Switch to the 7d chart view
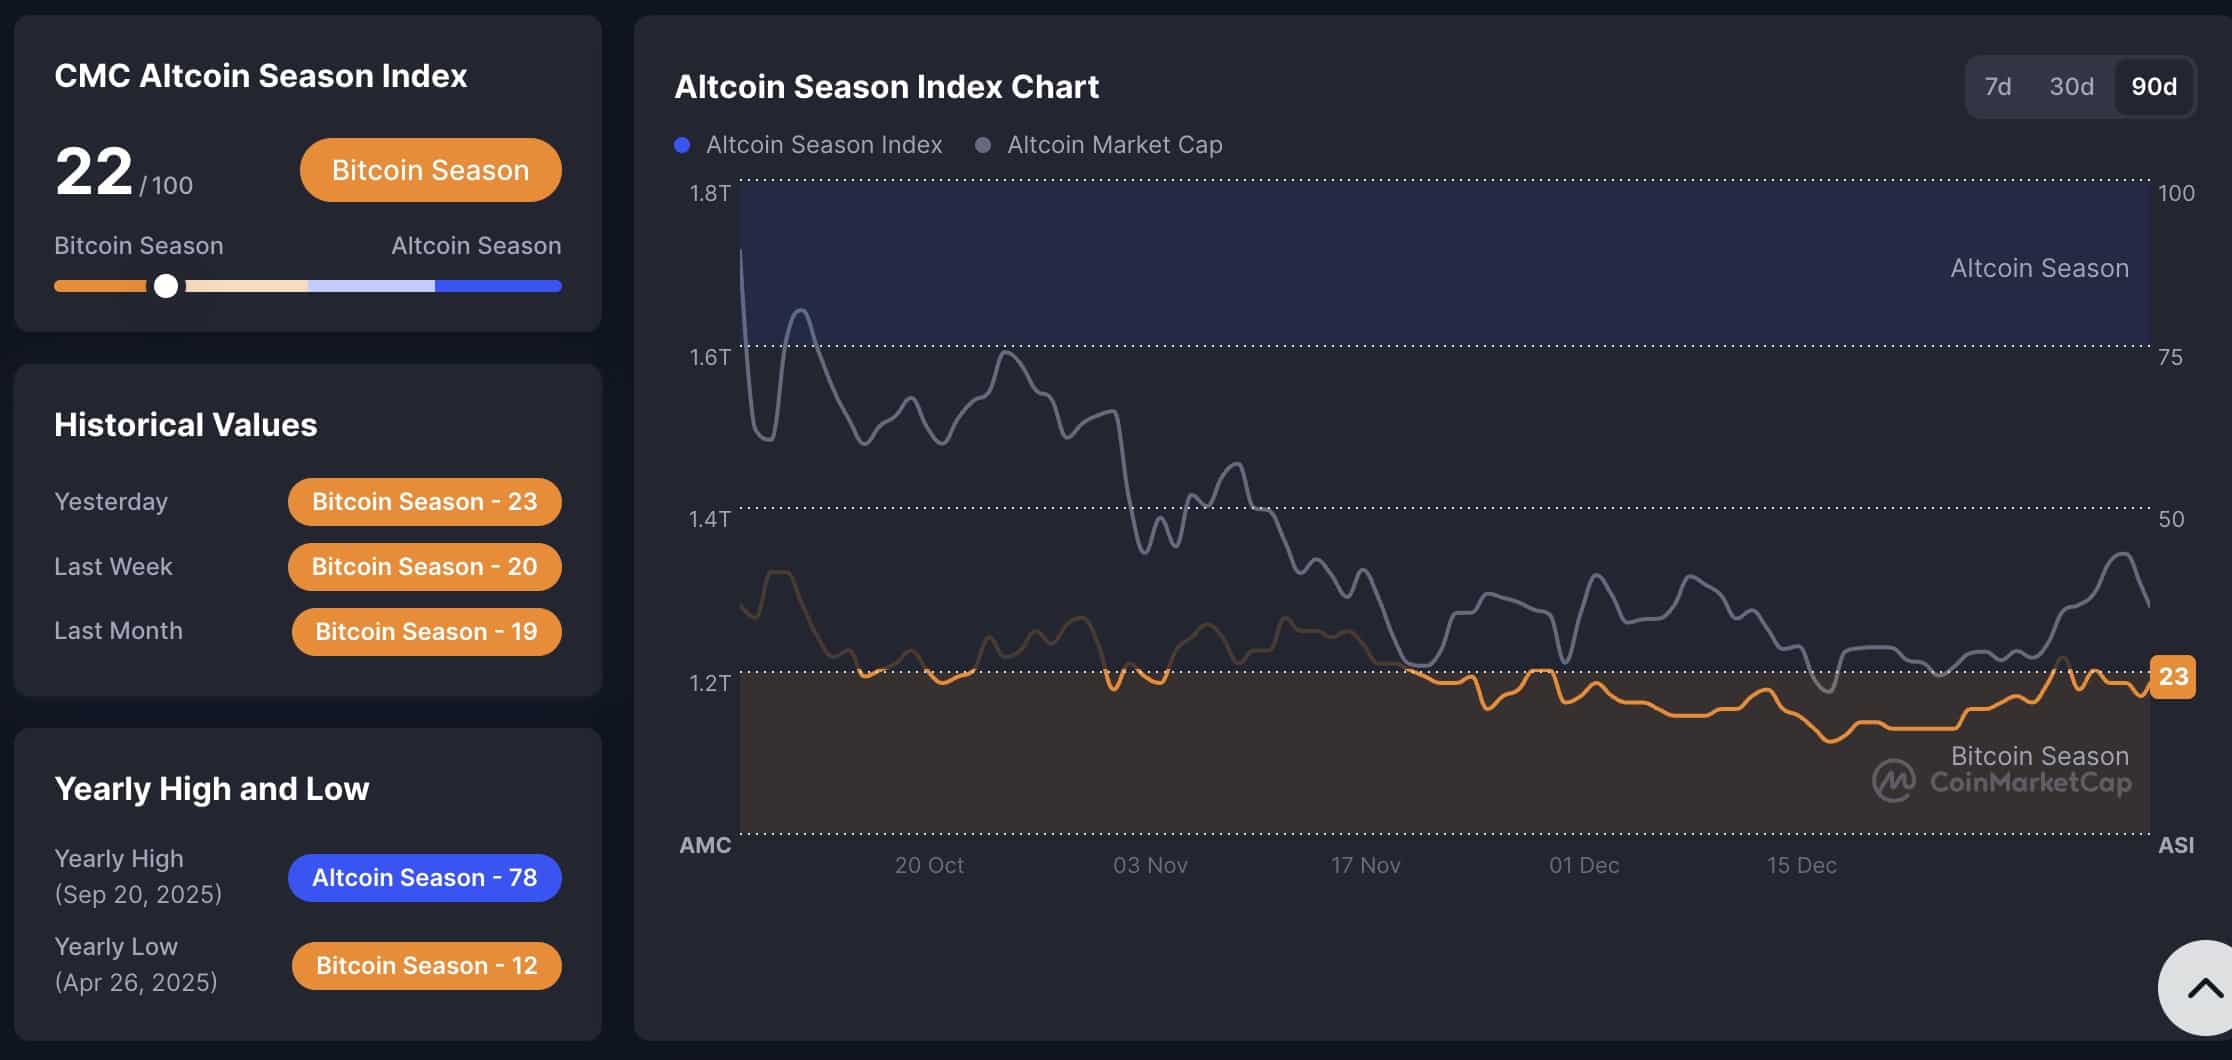Image resolution: width=2232 pixels, height=1060 pixels. 1998,87
